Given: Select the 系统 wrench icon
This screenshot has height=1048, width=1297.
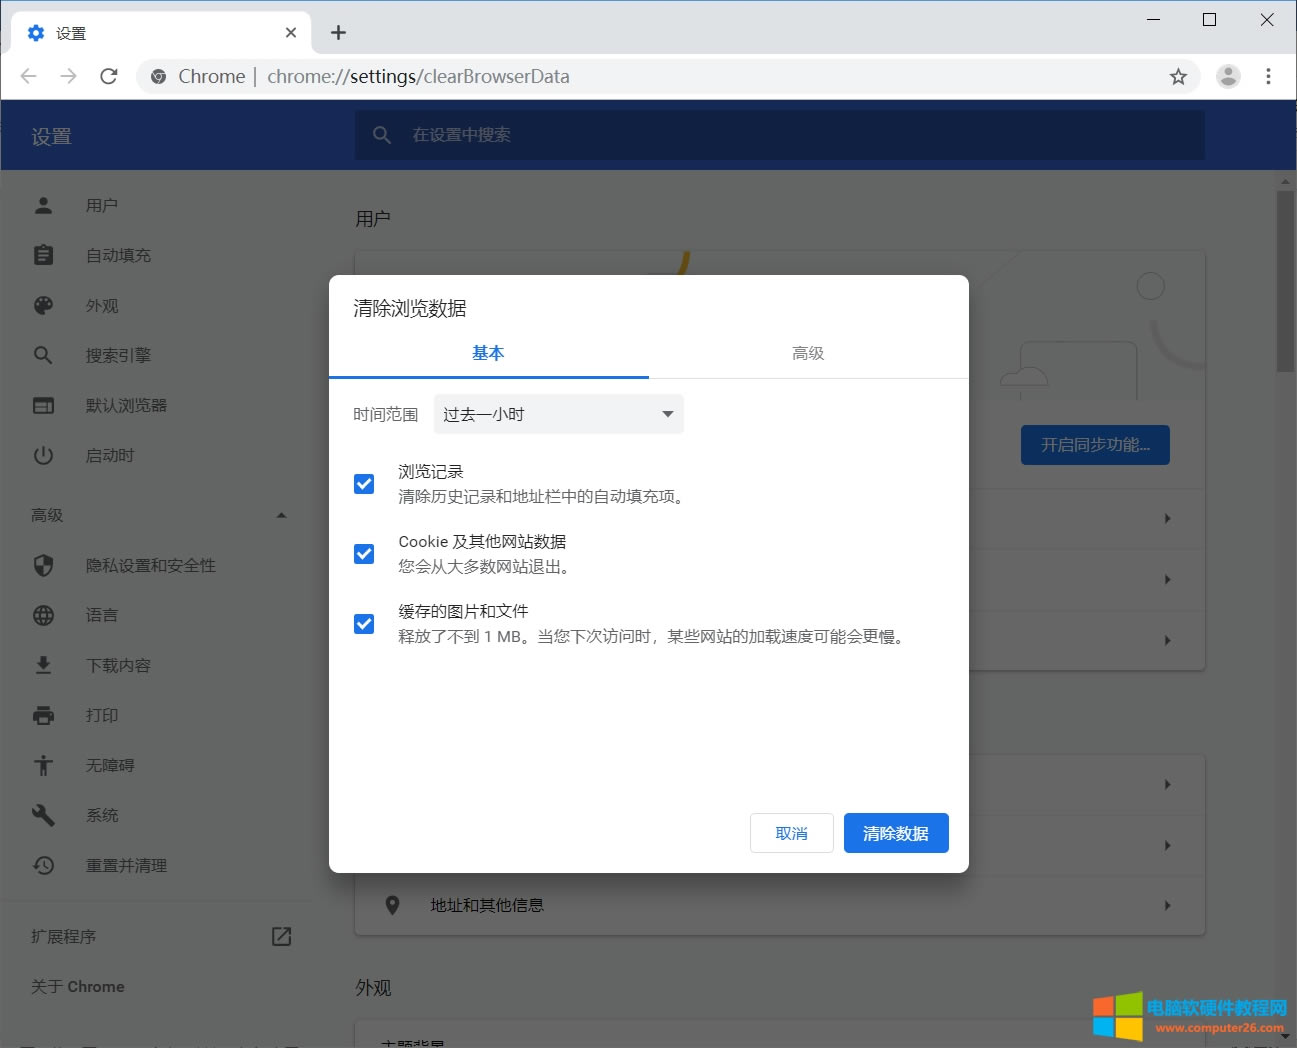Looking at the screenshot, I should point(43,815).
